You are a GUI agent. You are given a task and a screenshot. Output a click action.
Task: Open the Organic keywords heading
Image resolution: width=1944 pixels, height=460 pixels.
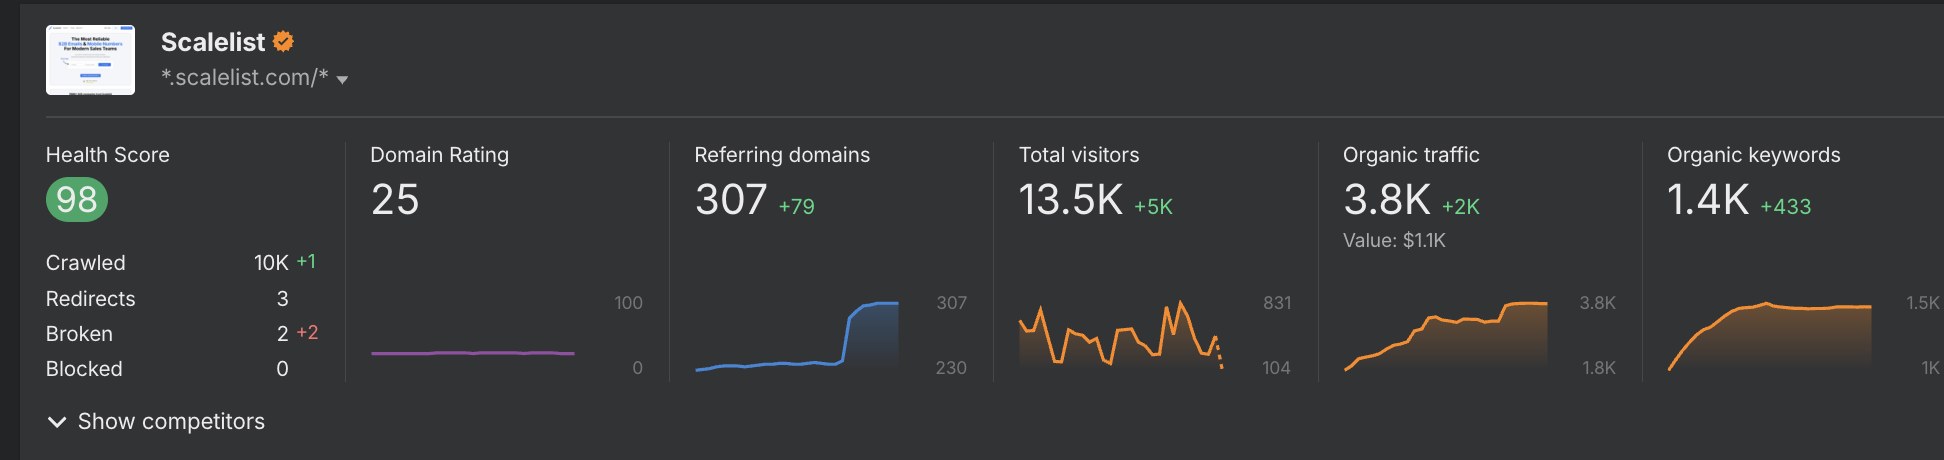point(1754,155)
